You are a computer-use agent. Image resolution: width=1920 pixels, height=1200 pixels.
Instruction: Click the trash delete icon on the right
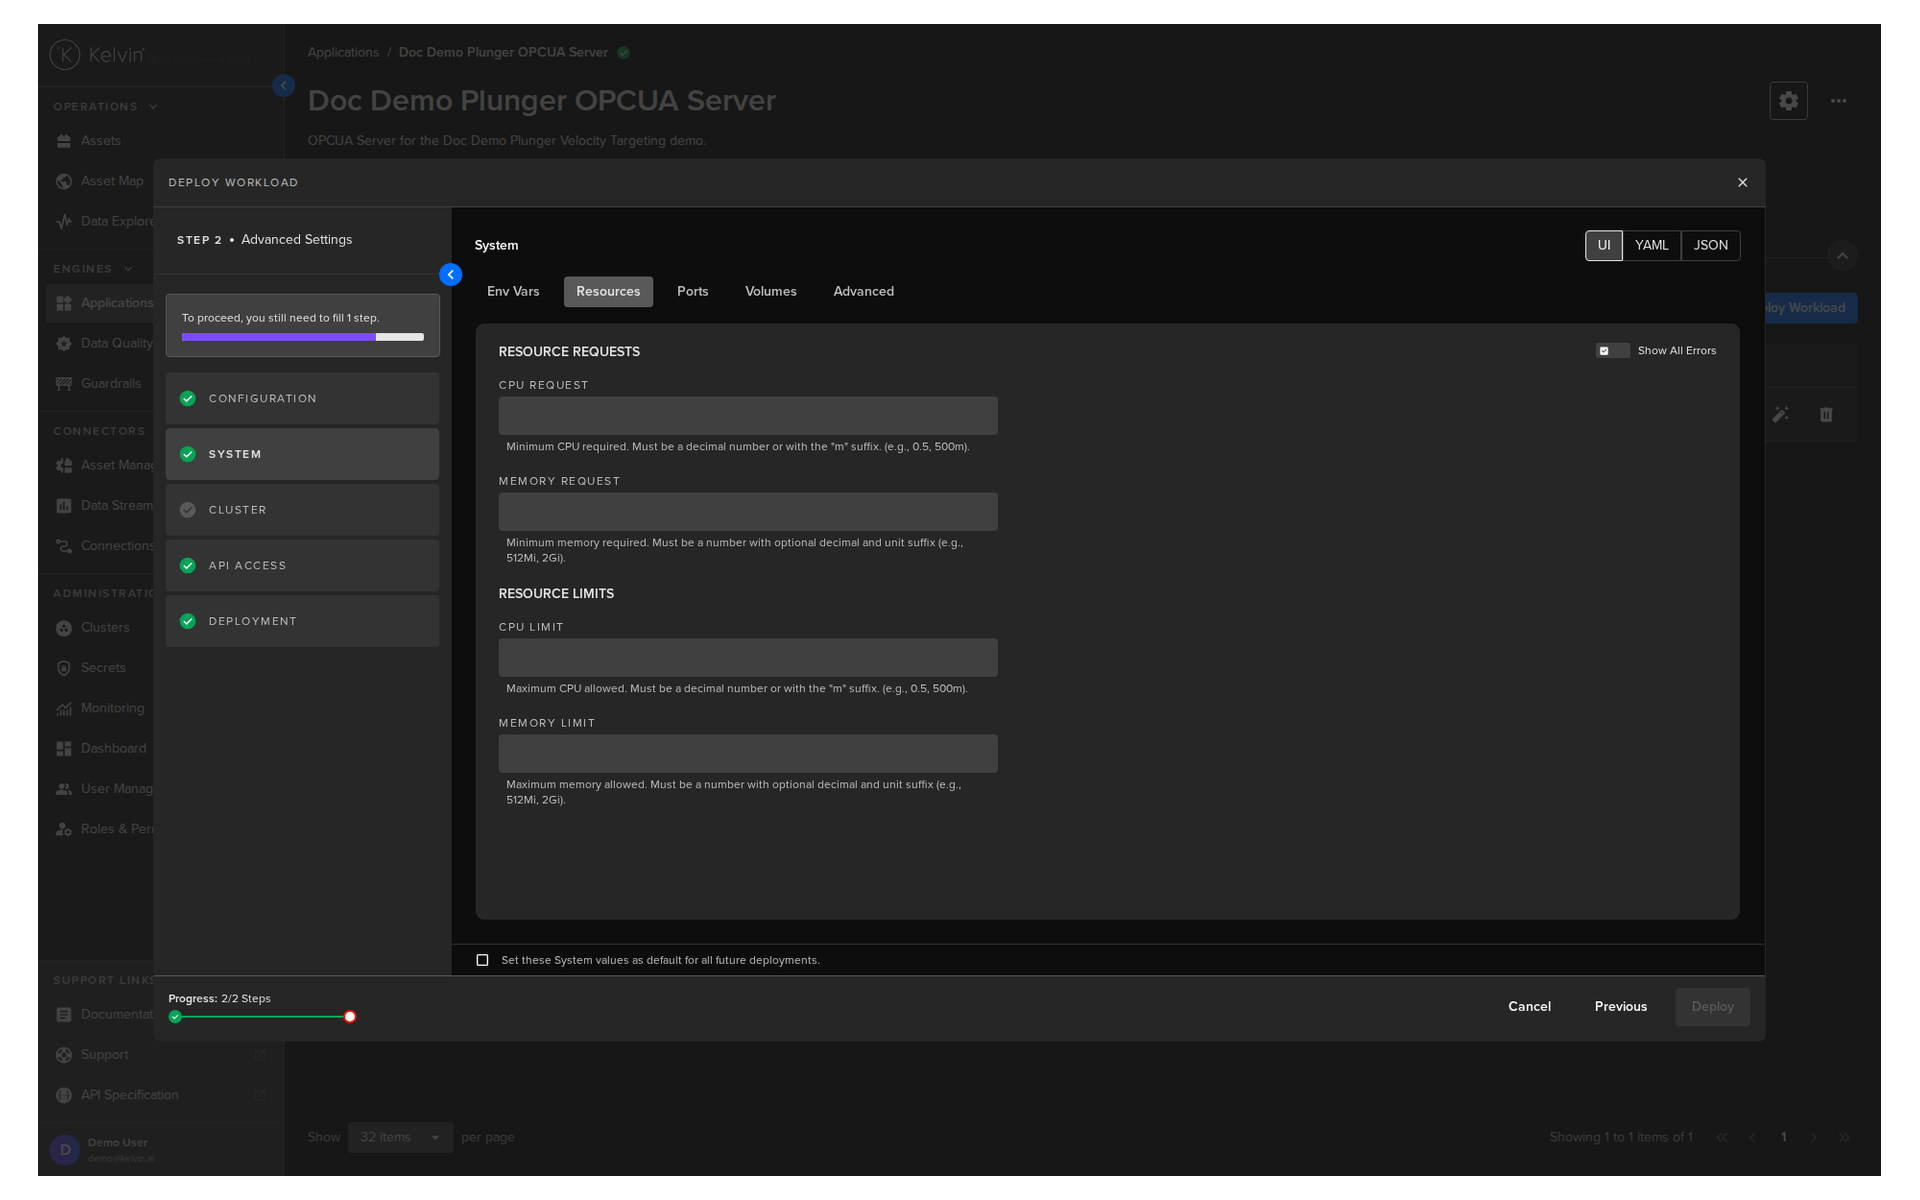(1826, 415)
